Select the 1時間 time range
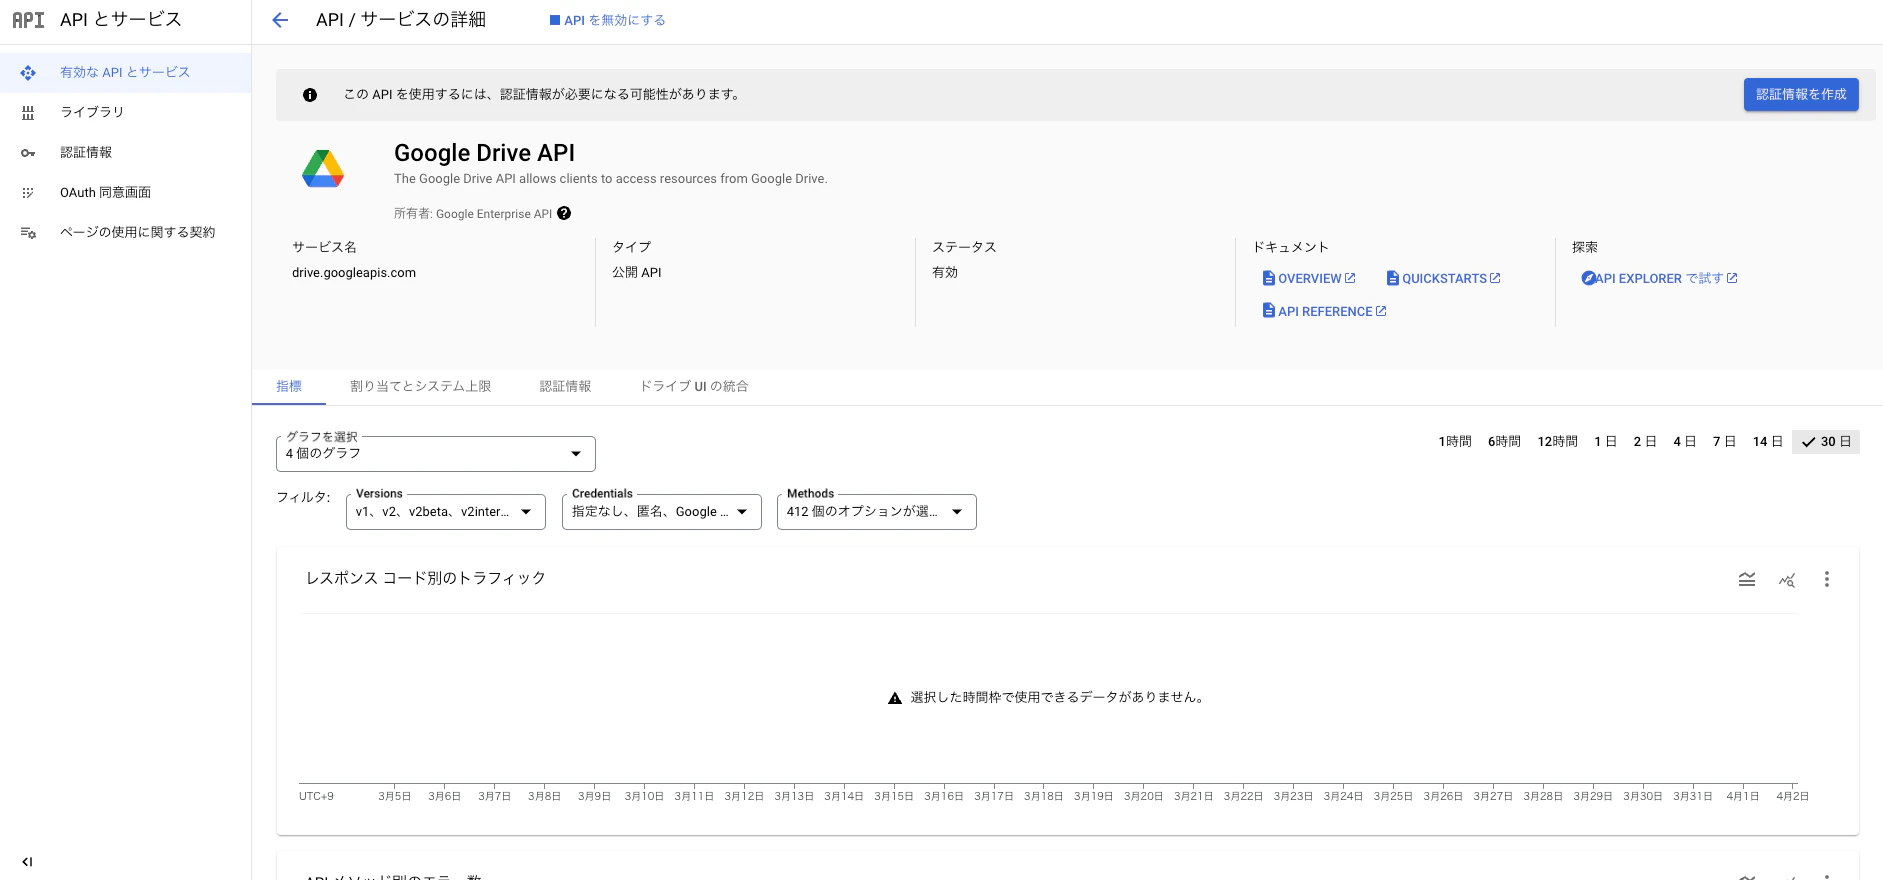The image size is (1883, 880). coord(1455,442)
